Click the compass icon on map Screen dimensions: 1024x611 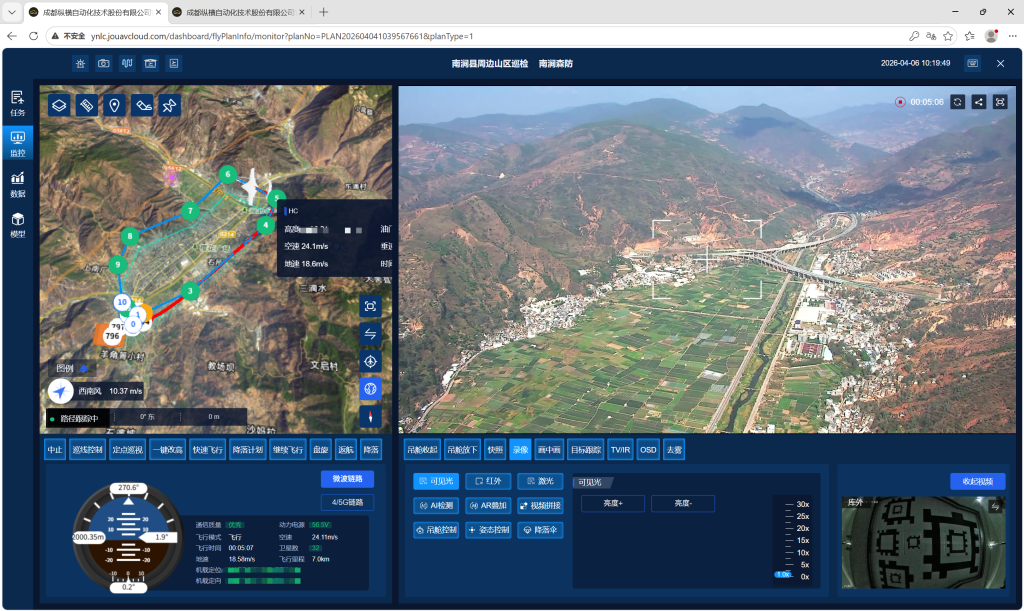point(370,416)
